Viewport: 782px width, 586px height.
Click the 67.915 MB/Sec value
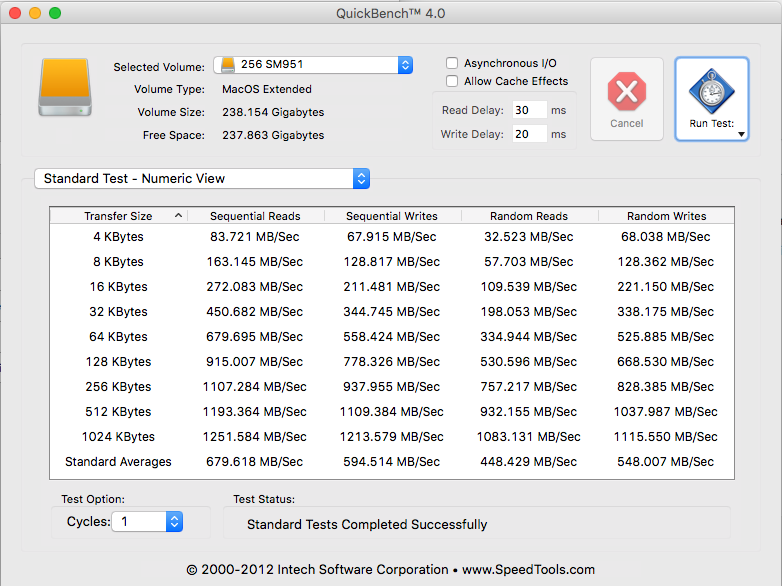tap(392, 237)
